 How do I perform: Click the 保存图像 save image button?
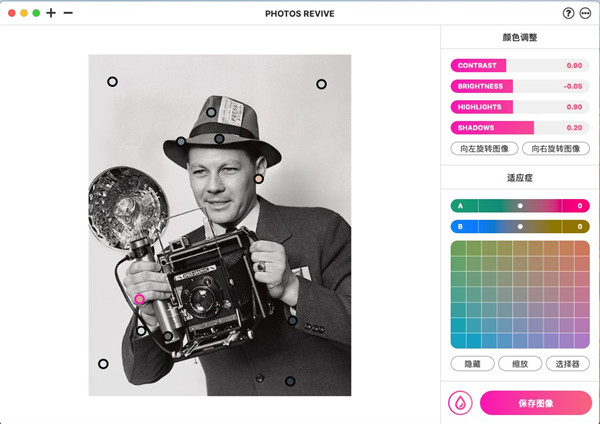pos(536,403)
